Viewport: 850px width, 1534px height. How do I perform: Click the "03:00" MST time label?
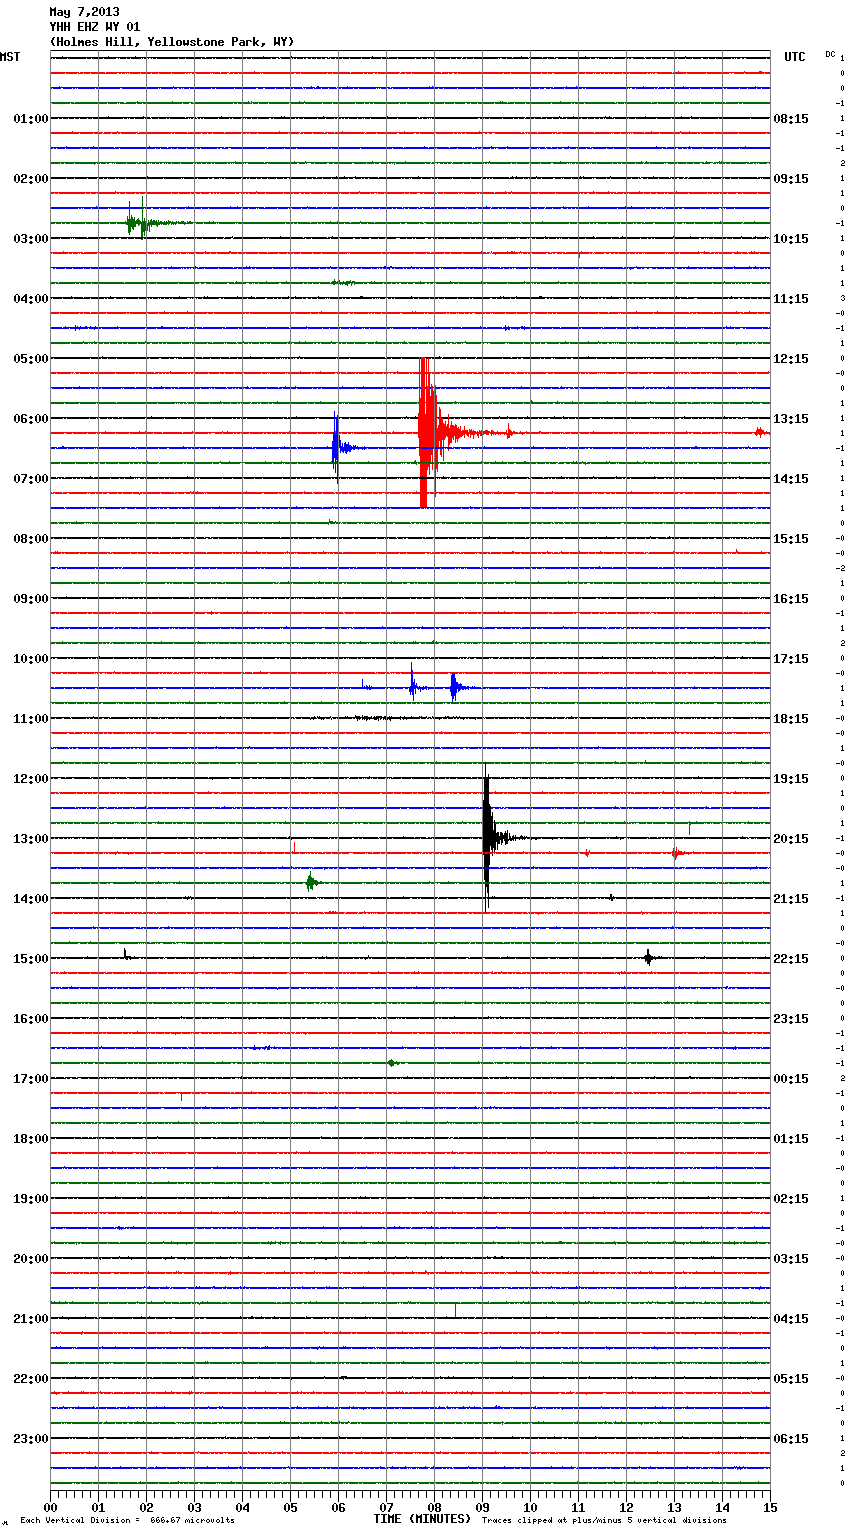tap(30, 238)
